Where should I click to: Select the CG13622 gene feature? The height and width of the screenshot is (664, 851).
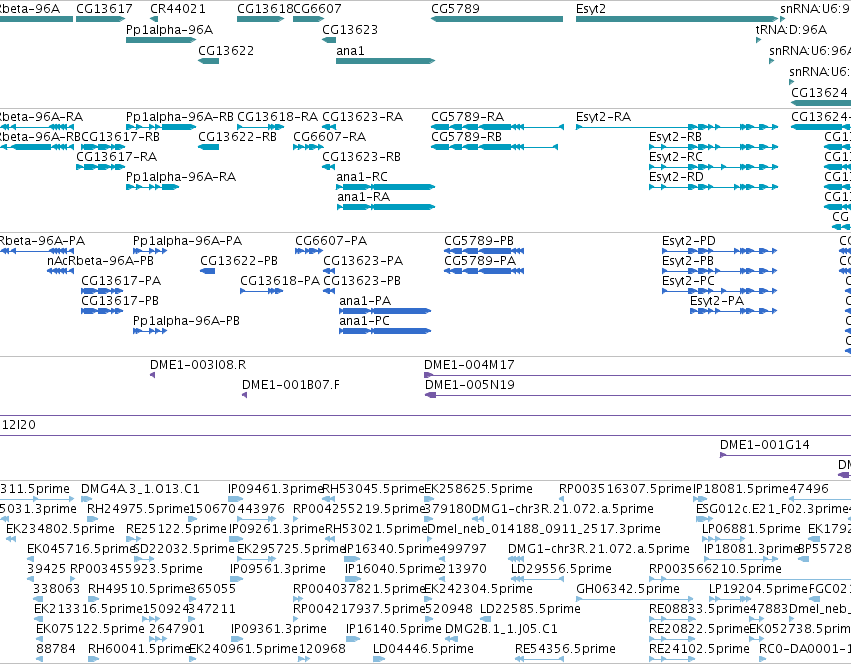(208, 61)
